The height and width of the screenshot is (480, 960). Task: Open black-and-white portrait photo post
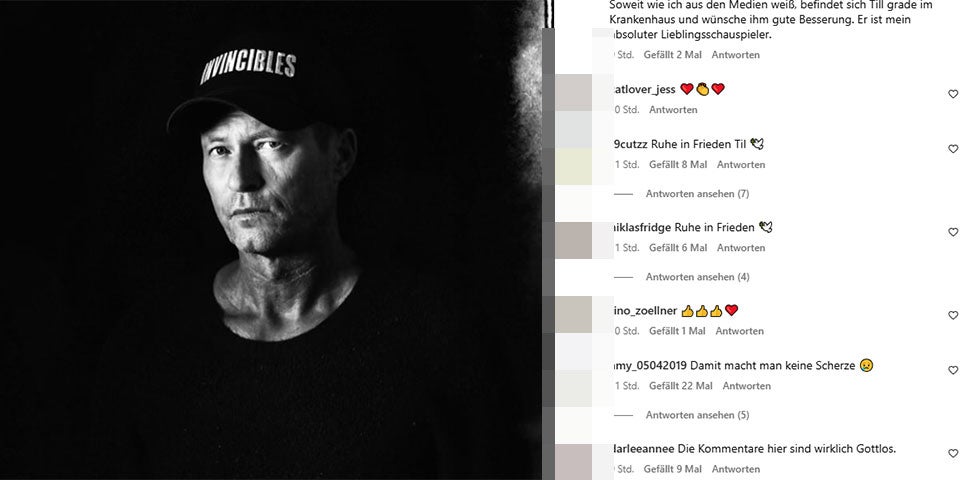(x=271, y=240)
